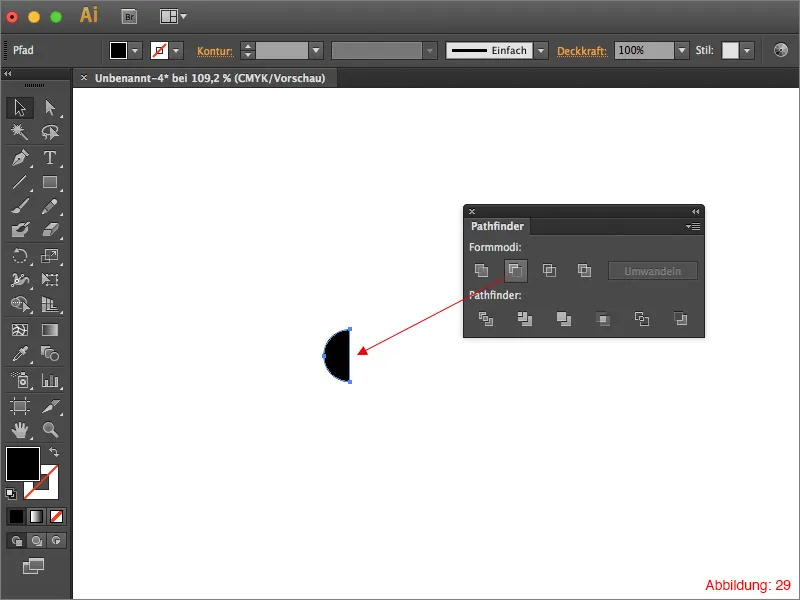
Task: Set paint type to None (red slash)
Action: tap(56, 516)
